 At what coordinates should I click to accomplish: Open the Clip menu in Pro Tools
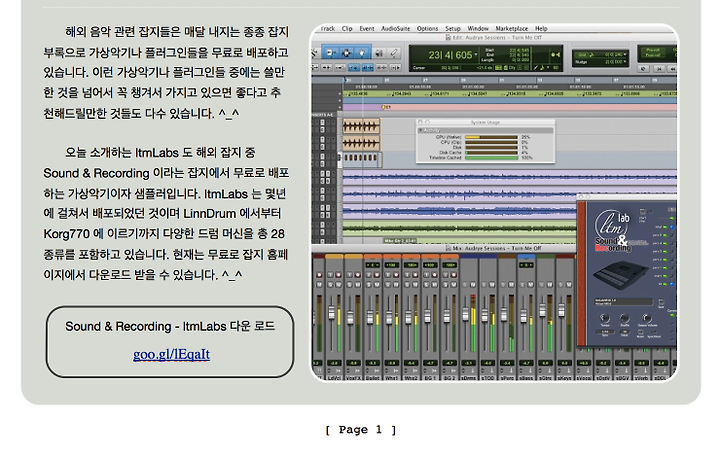[x=347, y=28]
